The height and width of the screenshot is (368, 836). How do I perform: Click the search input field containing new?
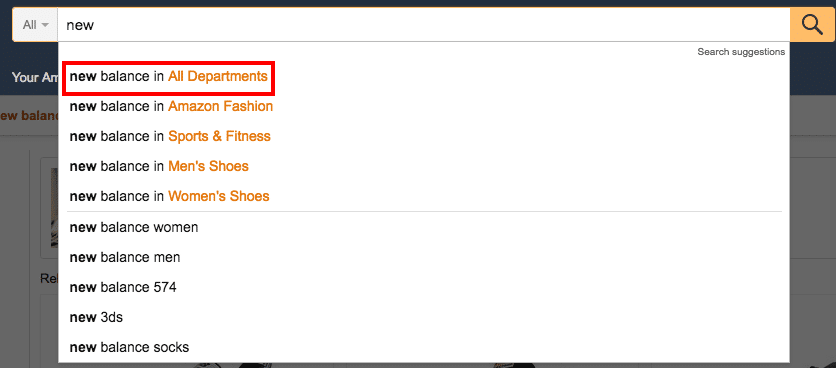tap(424, 25)
